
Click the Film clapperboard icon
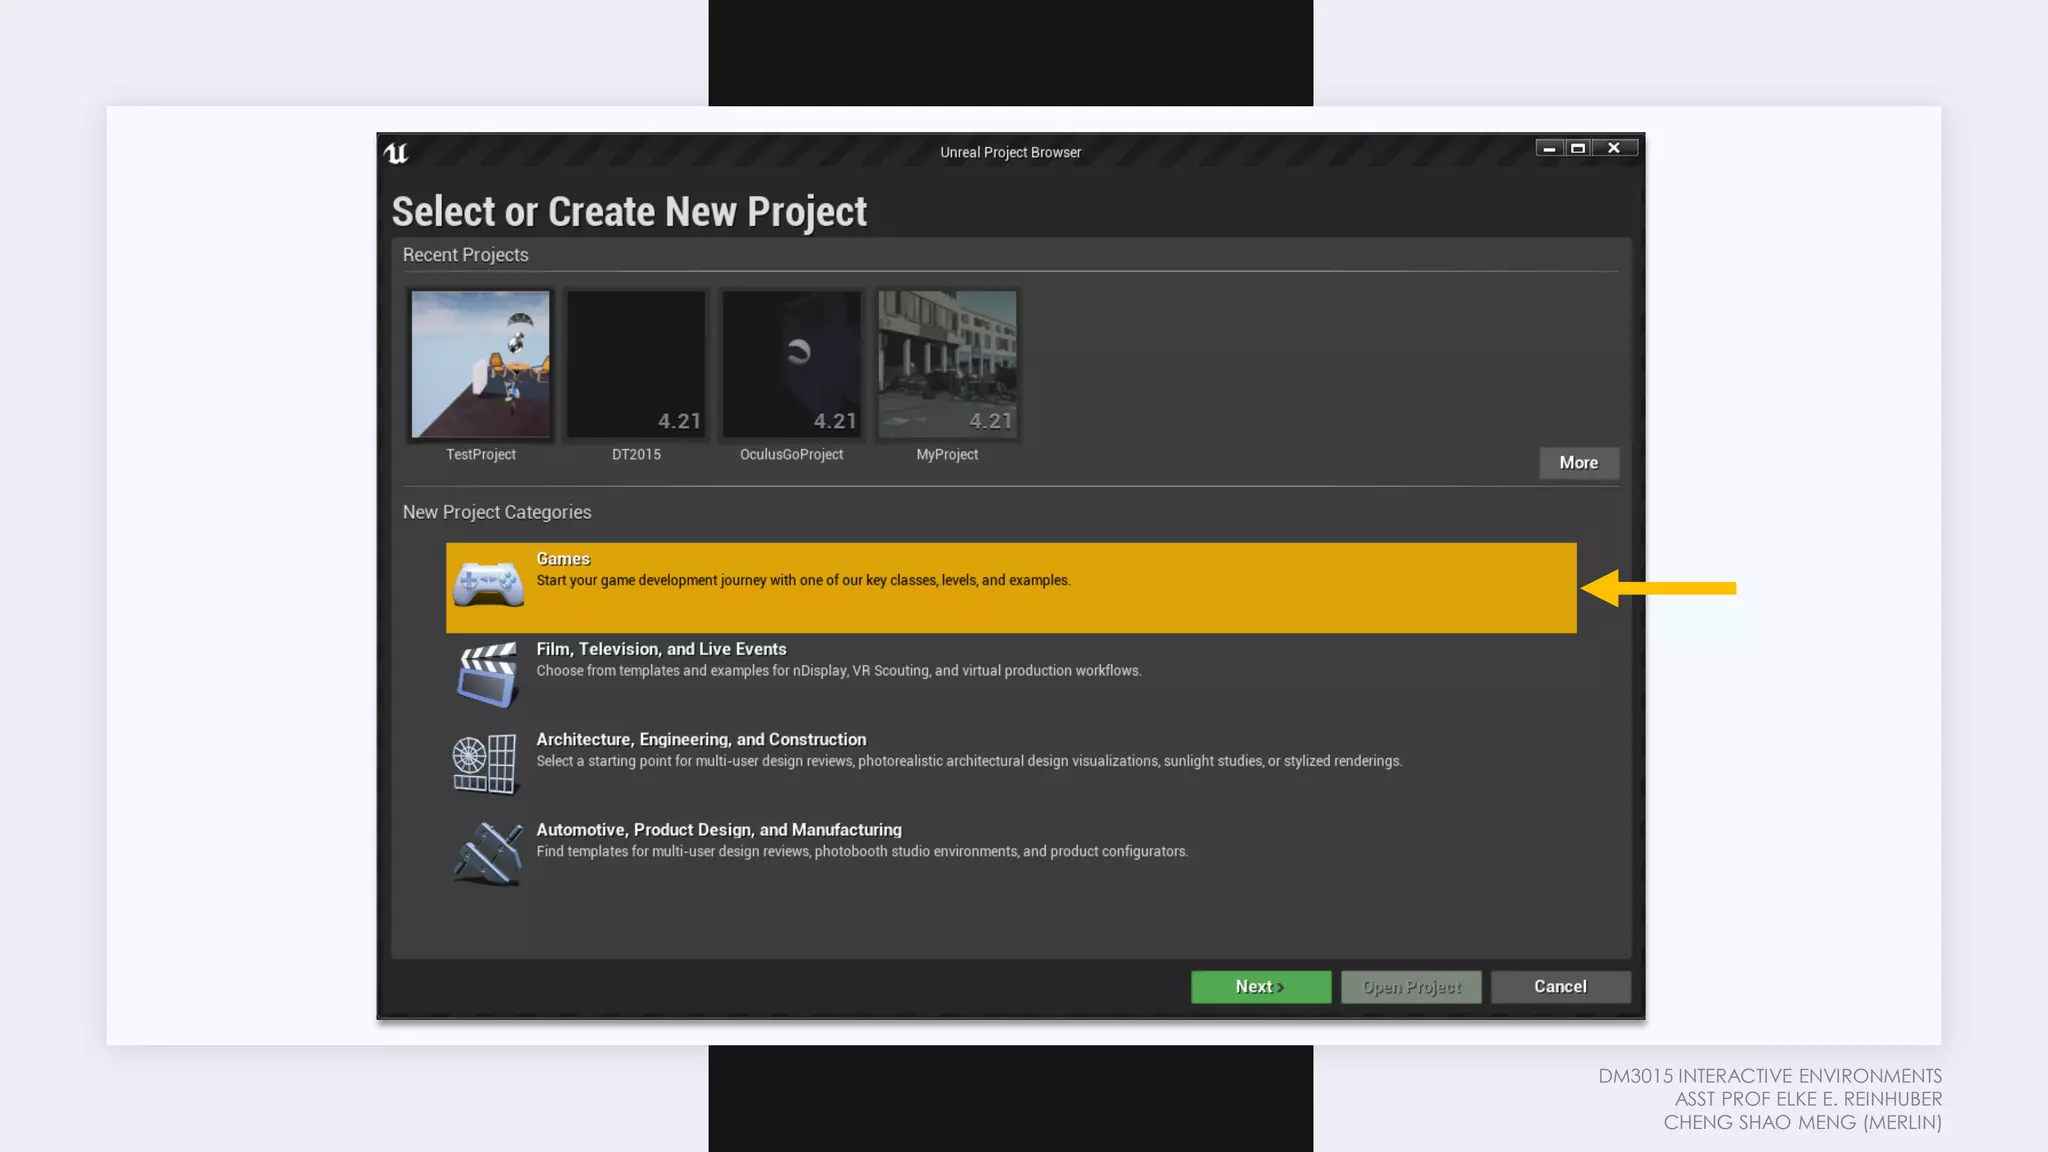tap(487, 674)
